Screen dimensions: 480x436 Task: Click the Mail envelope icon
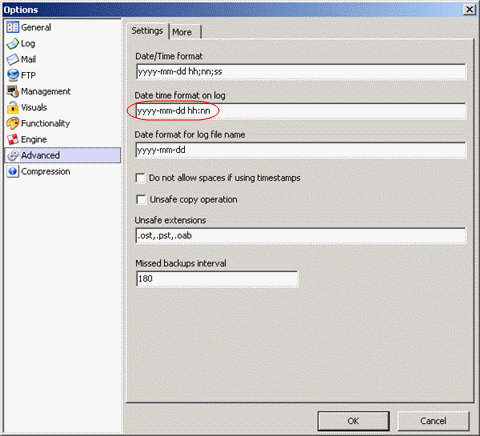(x=13, y=59)
